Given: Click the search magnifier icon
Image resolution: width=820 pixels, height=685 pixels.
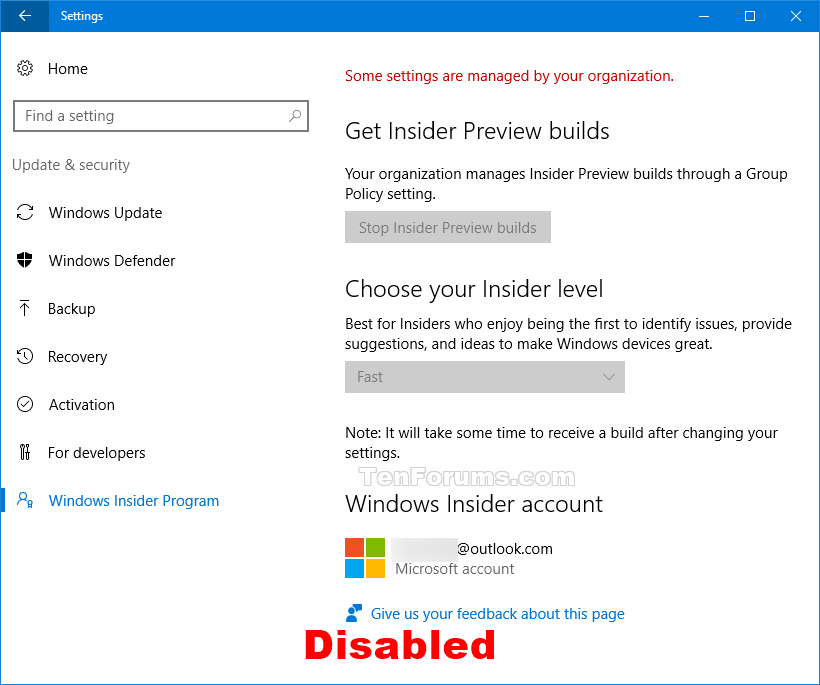Looking at the screenshot, I should tap(295, 116).
